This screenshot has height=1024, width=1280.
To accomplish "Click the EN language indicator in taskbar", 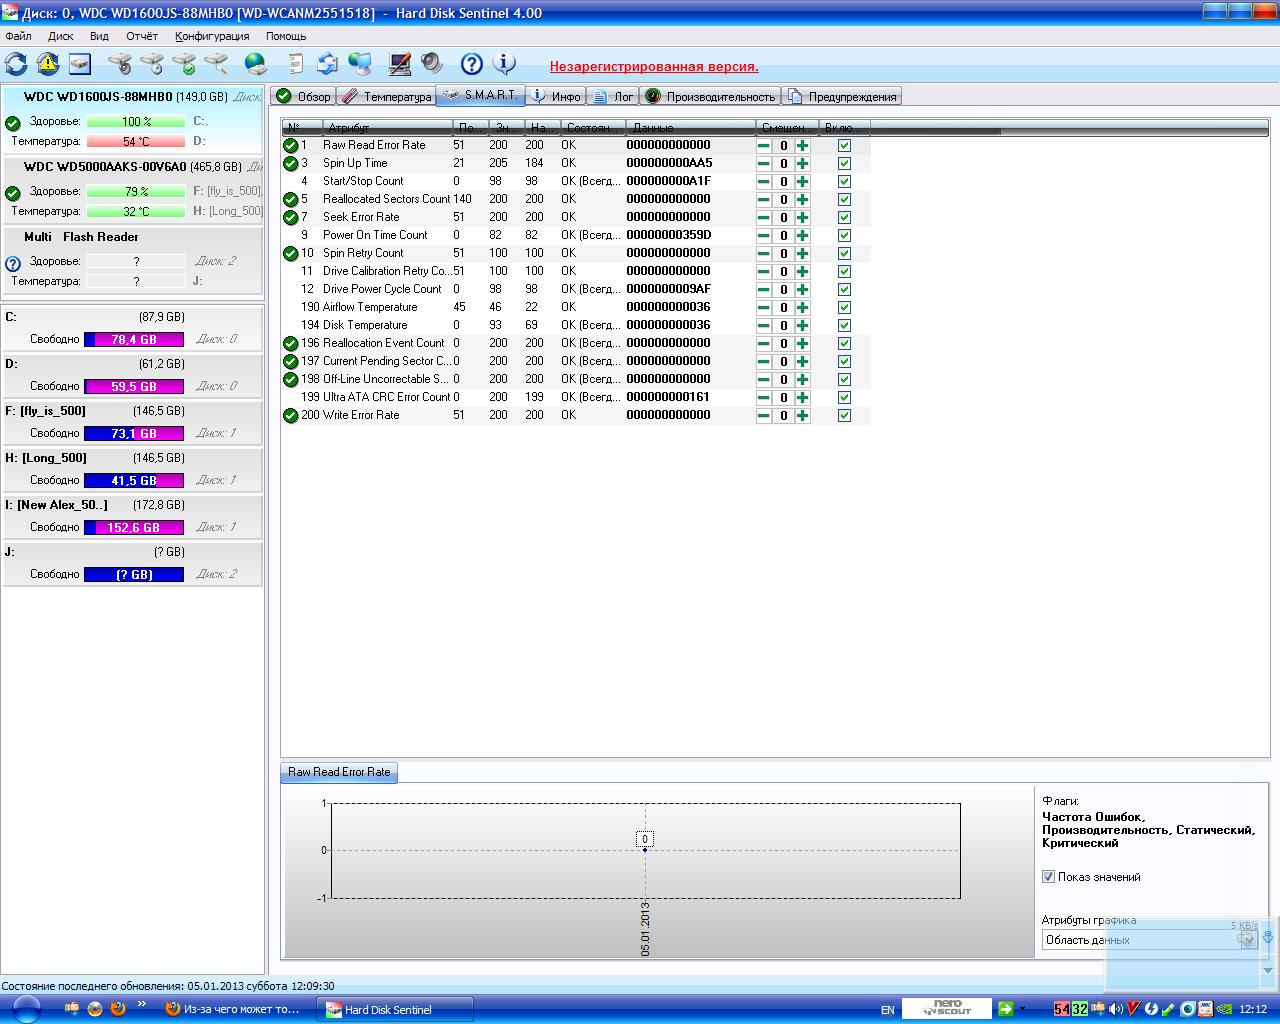I will [887, 1010].
